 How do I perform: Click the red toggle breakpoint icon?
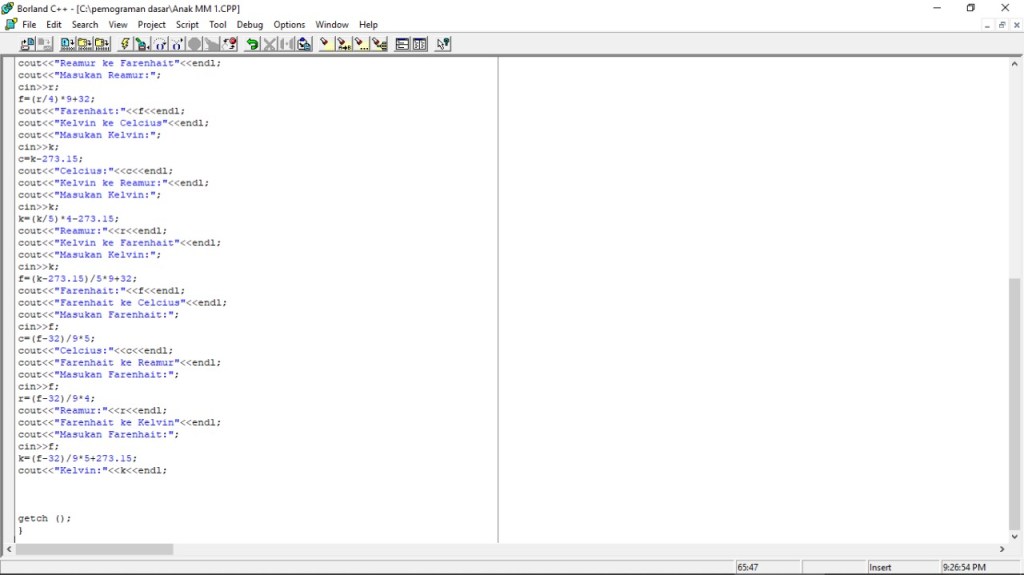point(229,44)
